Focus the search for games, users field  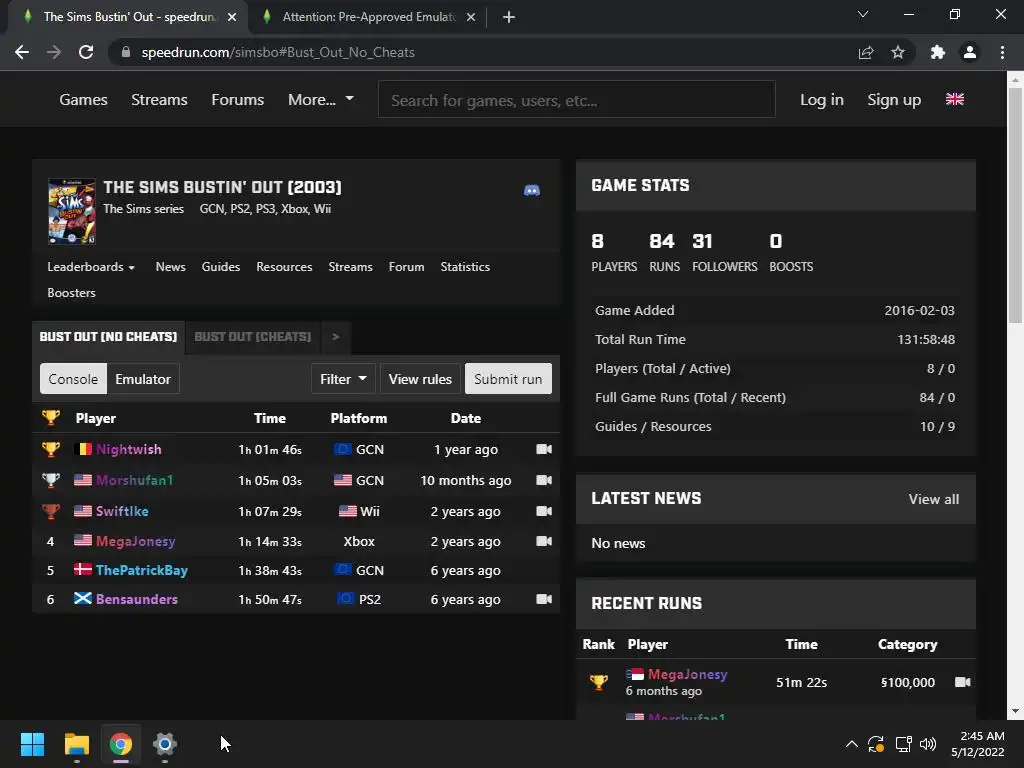coord(577,100)
